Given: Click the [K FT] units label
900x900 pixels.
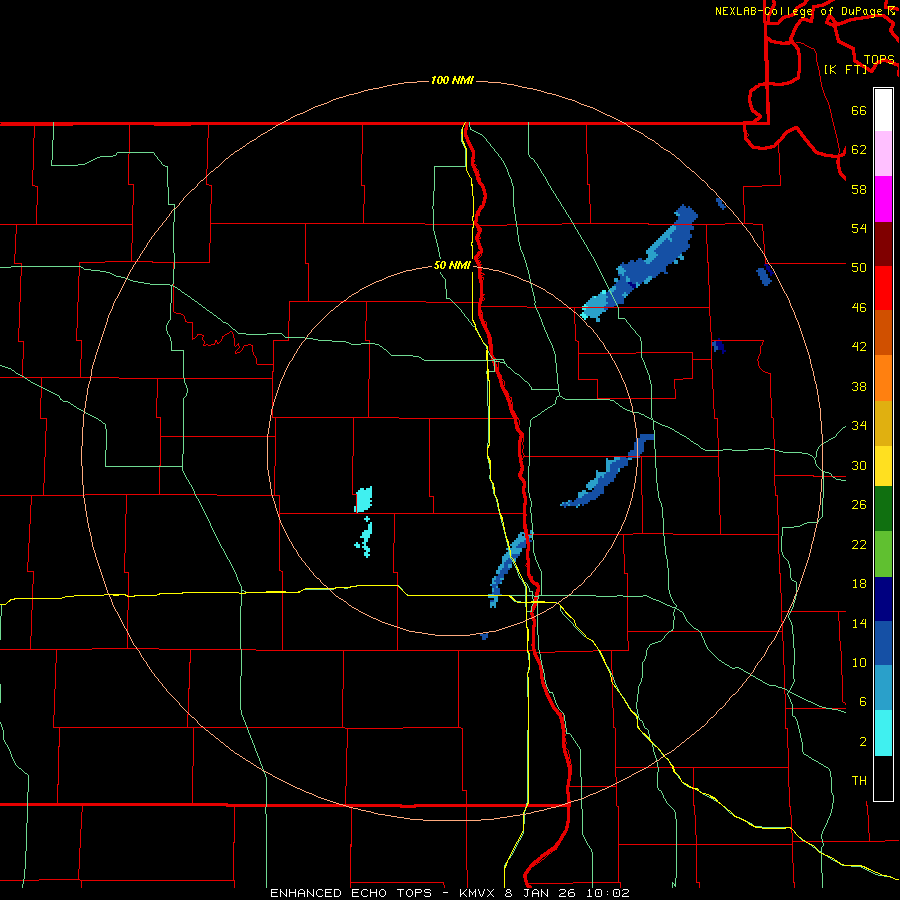Looking at the screenshot, I should tap(845, 70).
